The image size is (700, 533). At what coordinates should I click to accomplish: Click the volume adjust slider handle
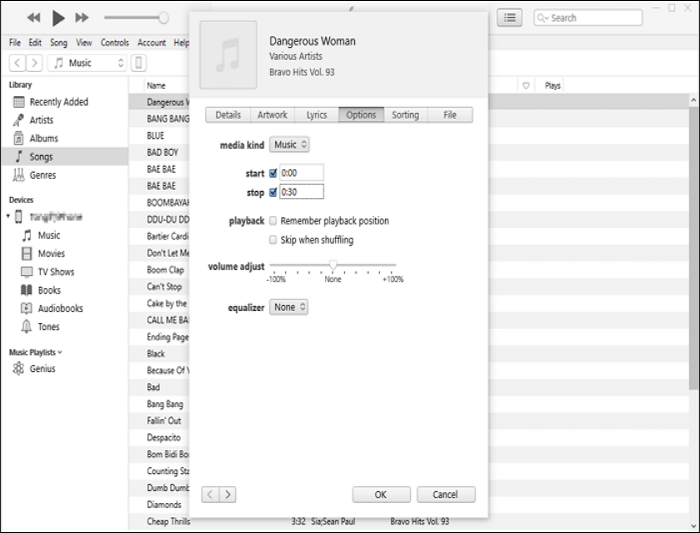(x=333, y=265)
